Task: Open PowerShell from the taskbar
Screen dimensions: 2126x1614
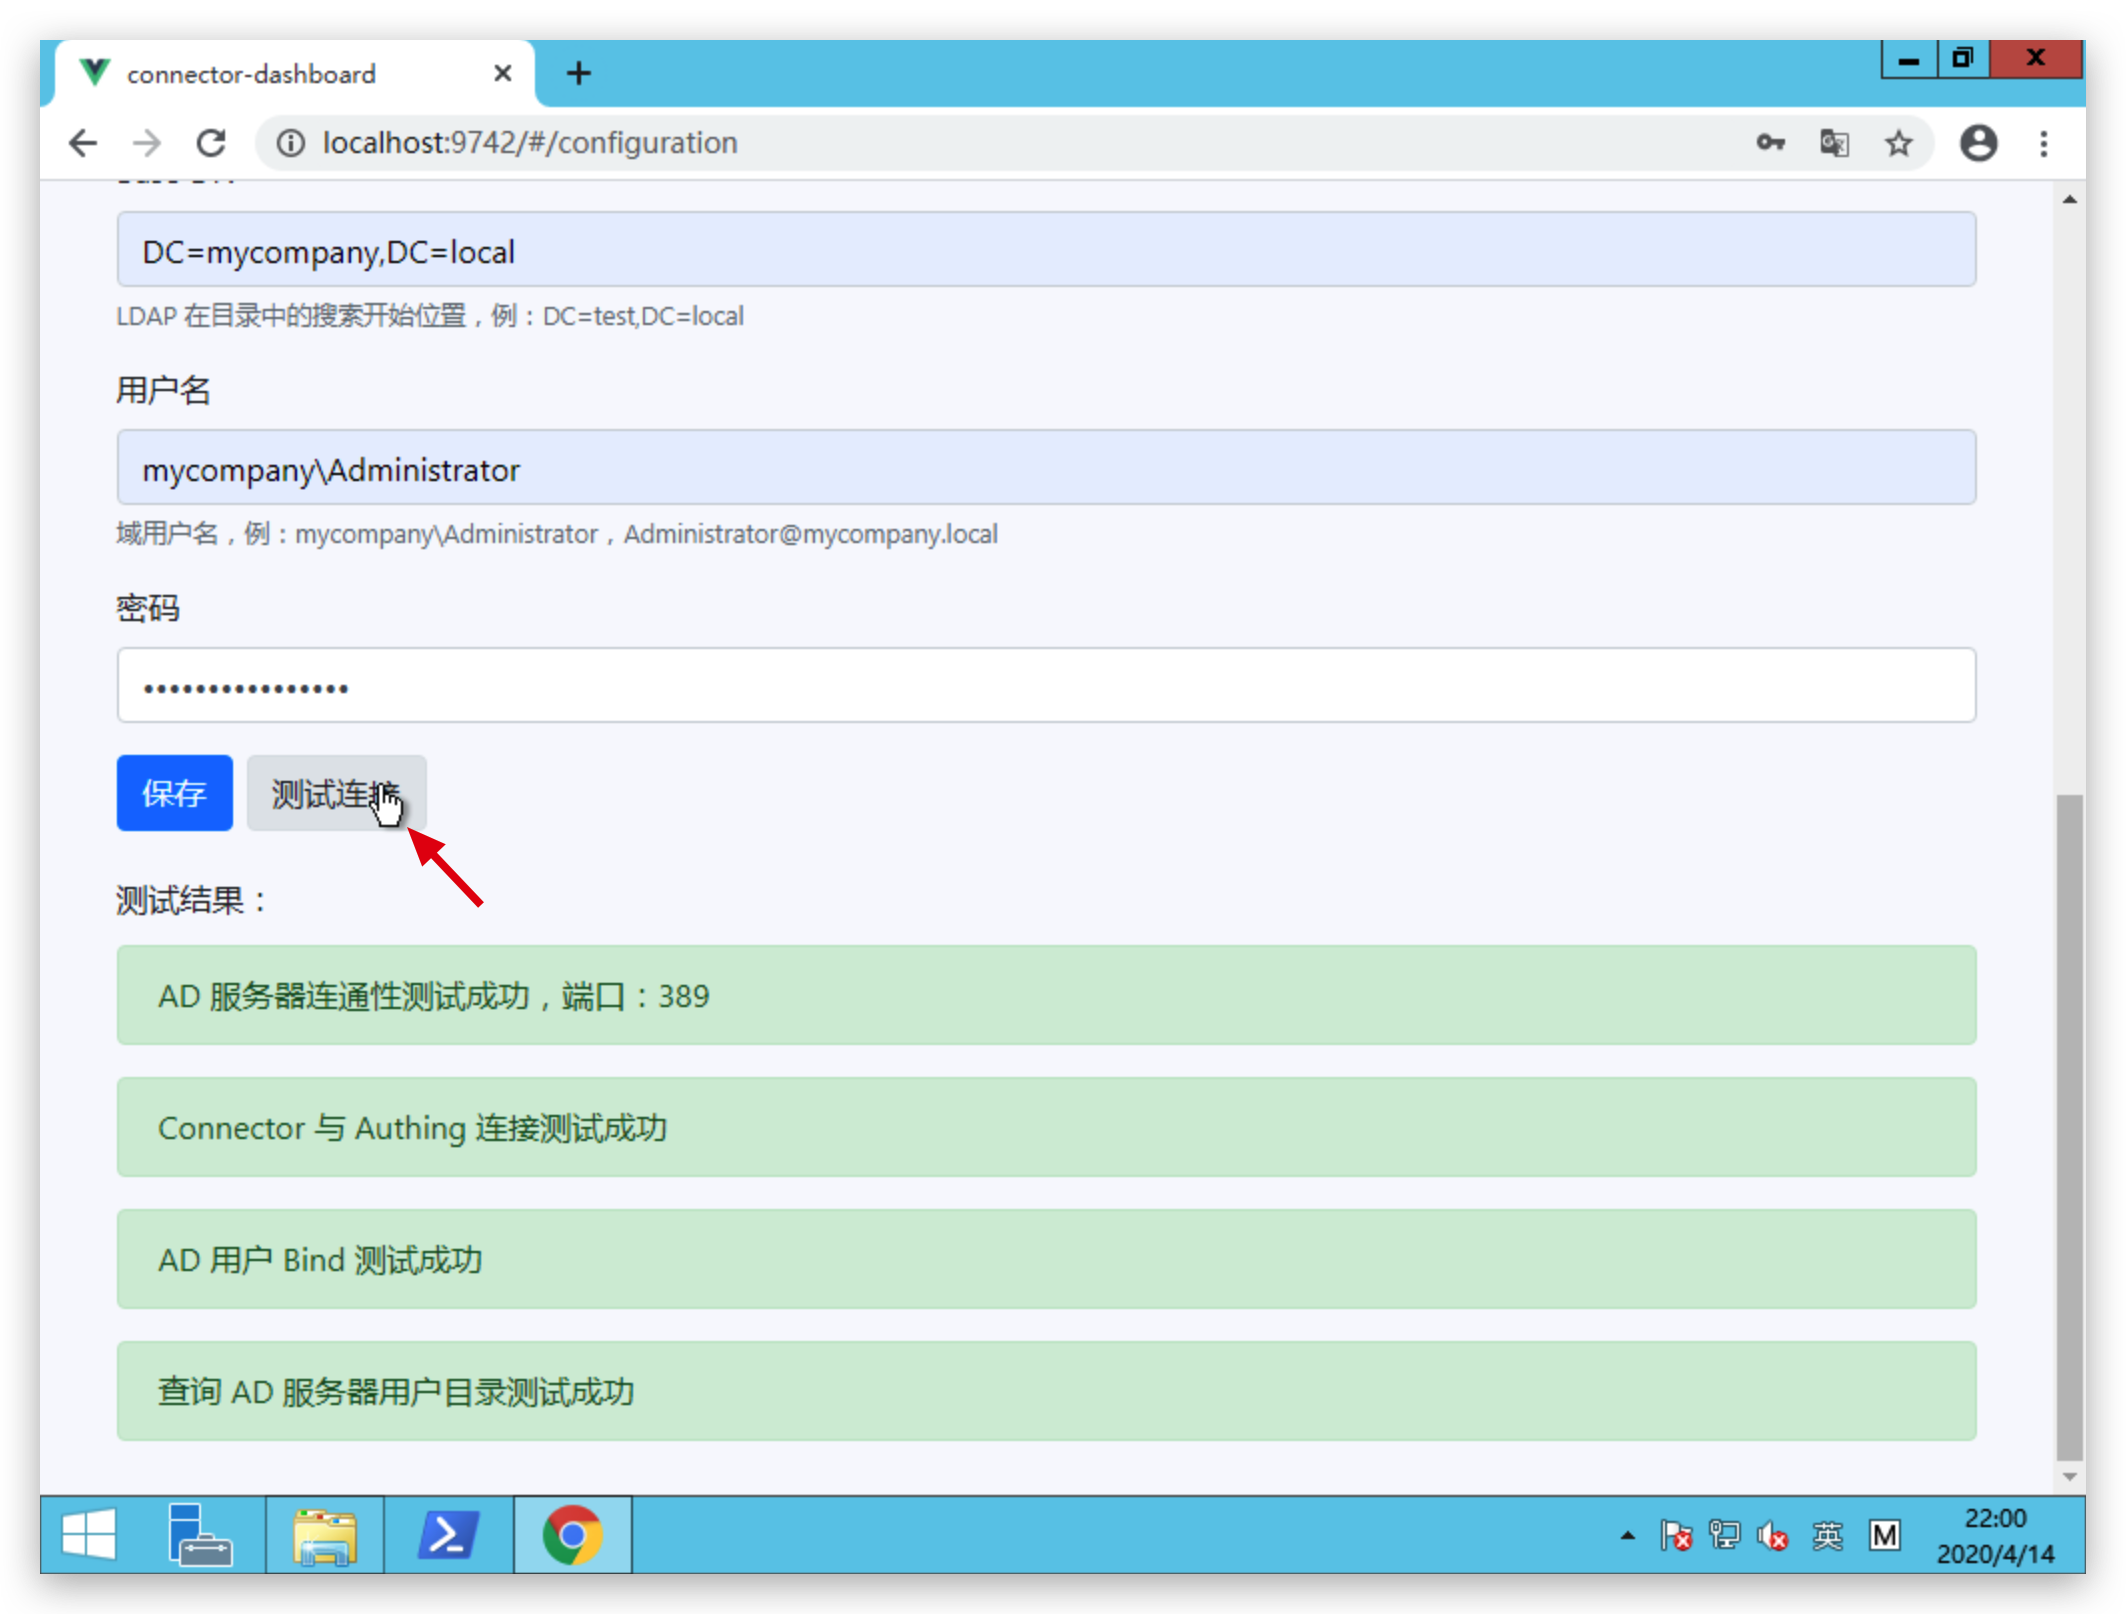Action: click(x=447, y=1535)
